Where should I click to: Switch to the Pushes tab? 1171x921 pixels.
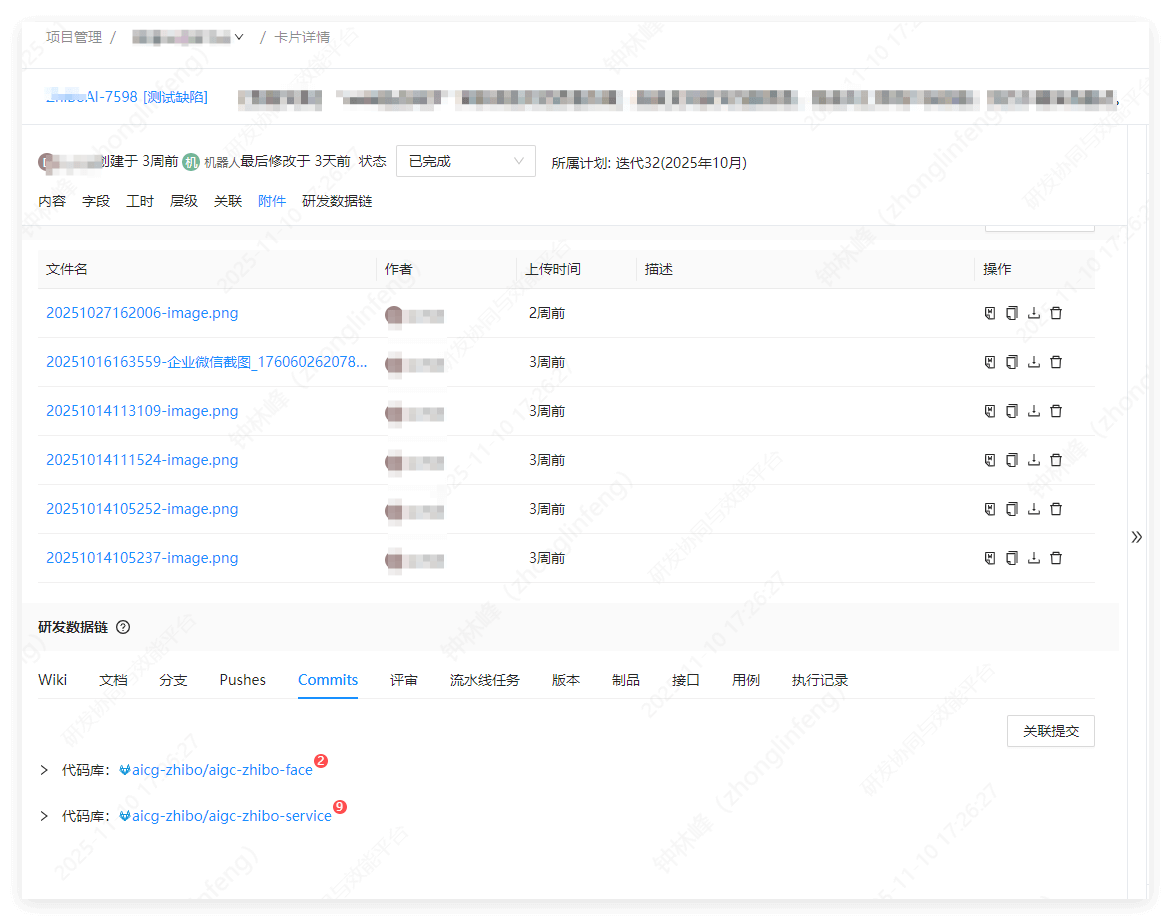tap(242, 679)
